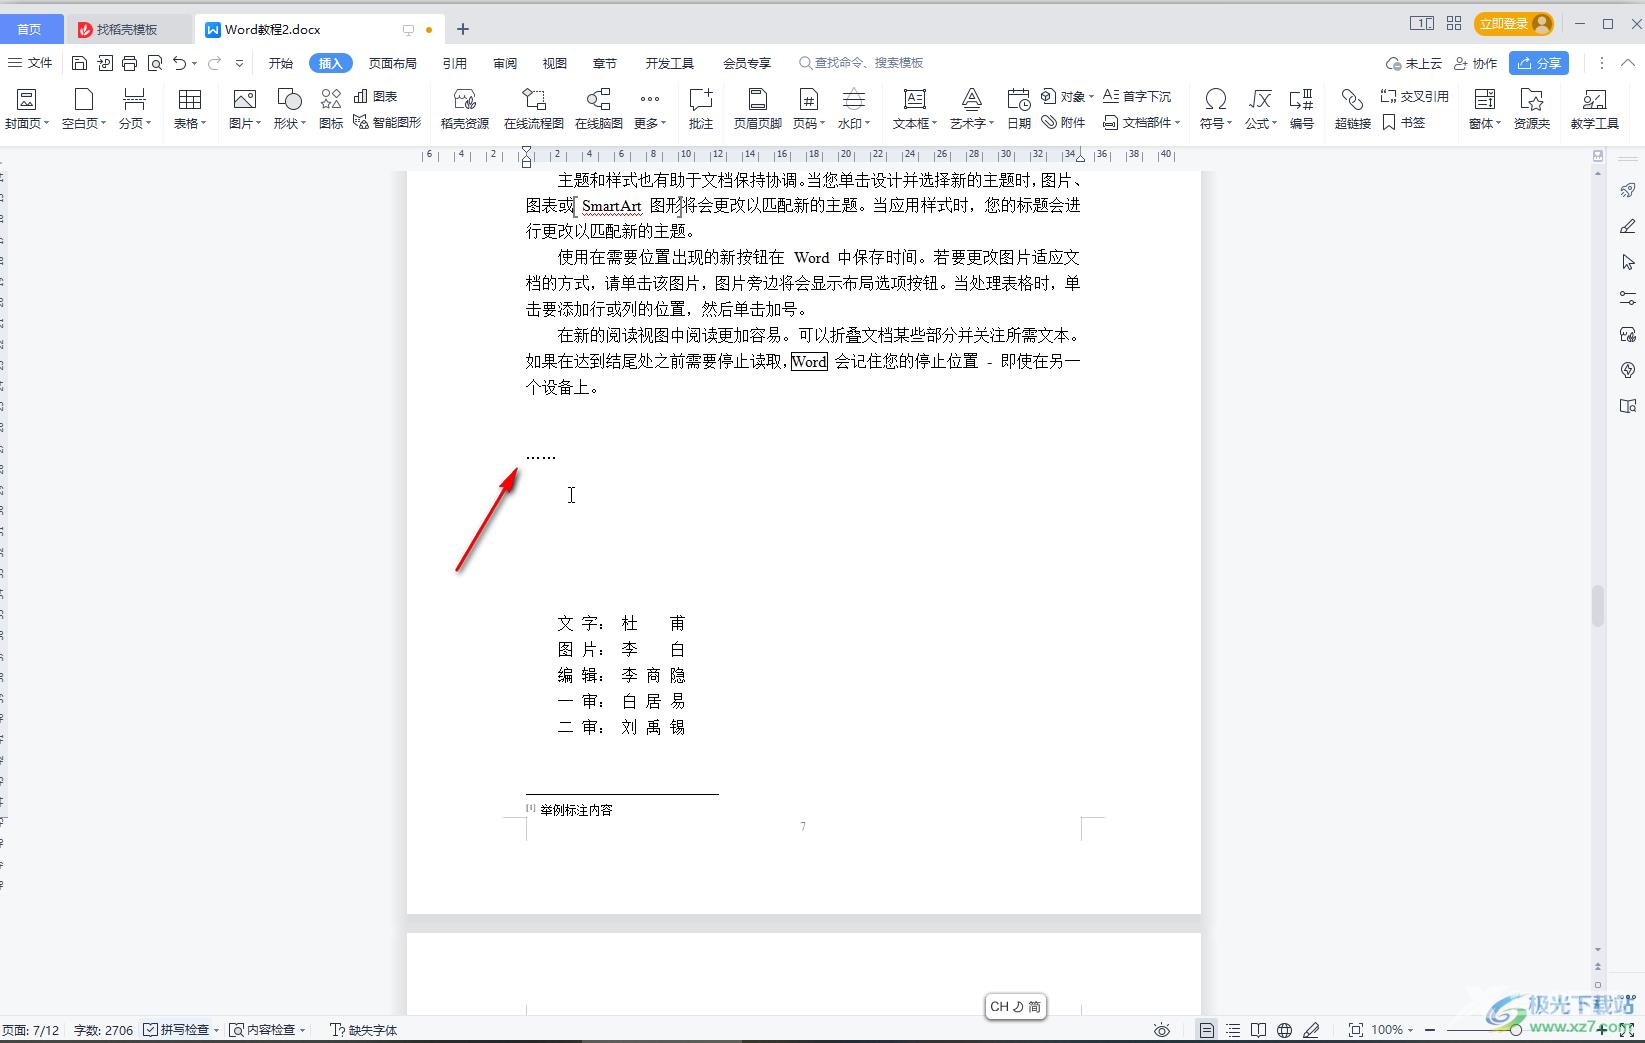Click the Print icon in quick access toolbar
This screenshot has width=1645, height=1043.
[129, 63]
